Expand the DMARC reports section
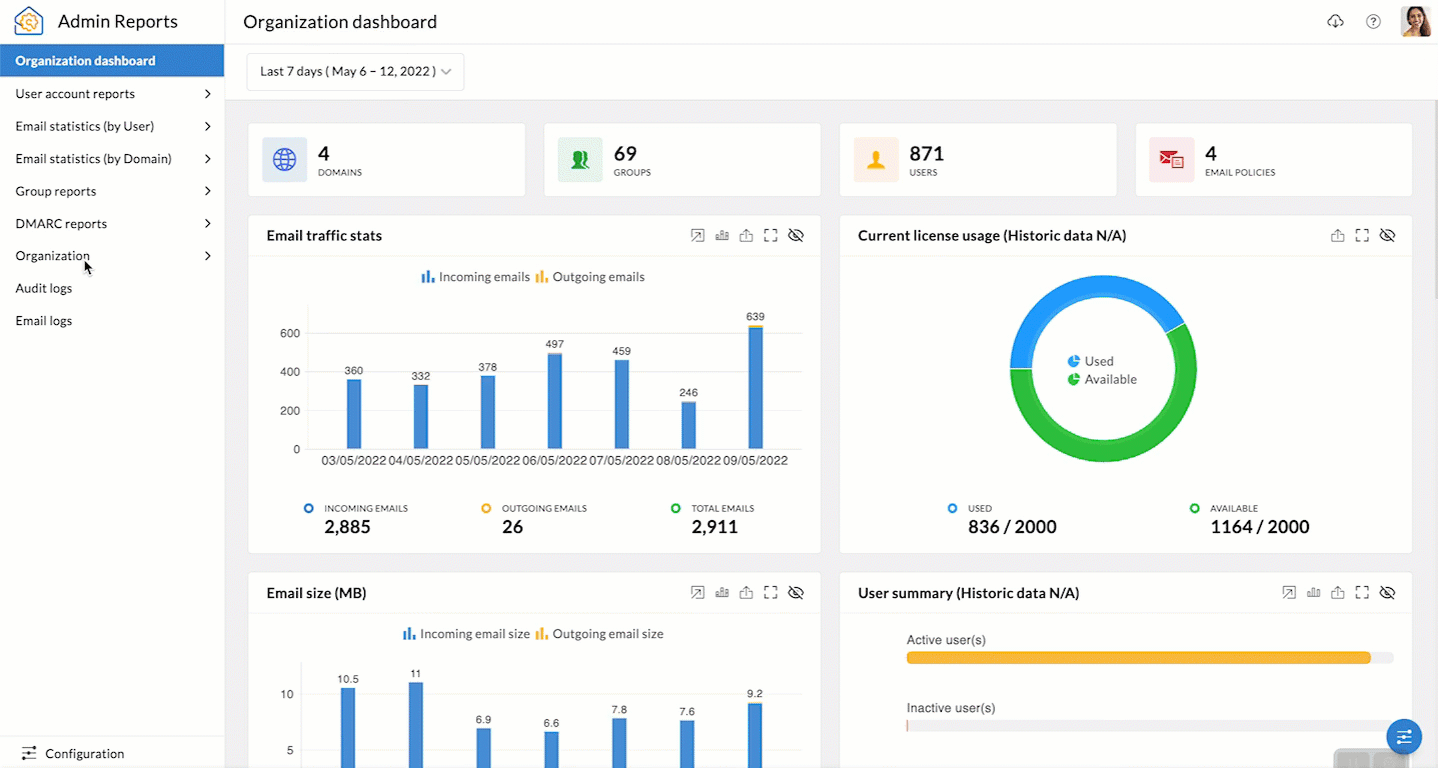This screenshot has height=768, width=1438. (62, 223)
